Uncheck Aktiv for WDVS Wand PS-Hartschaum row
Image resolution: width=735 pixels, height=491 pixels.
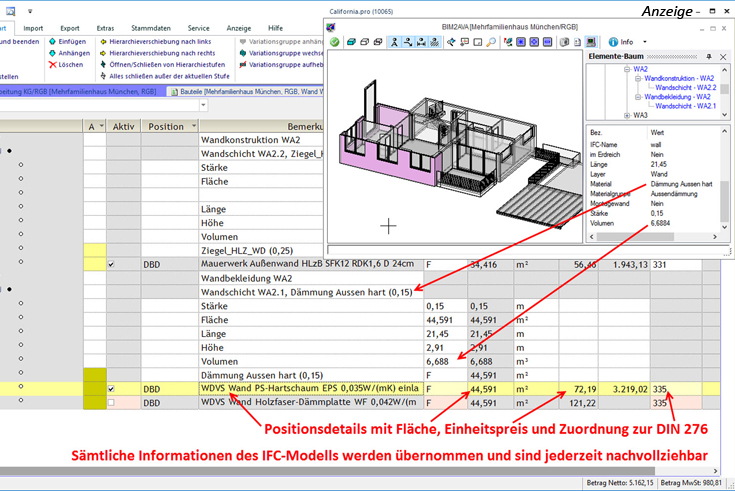coord(111,389)
